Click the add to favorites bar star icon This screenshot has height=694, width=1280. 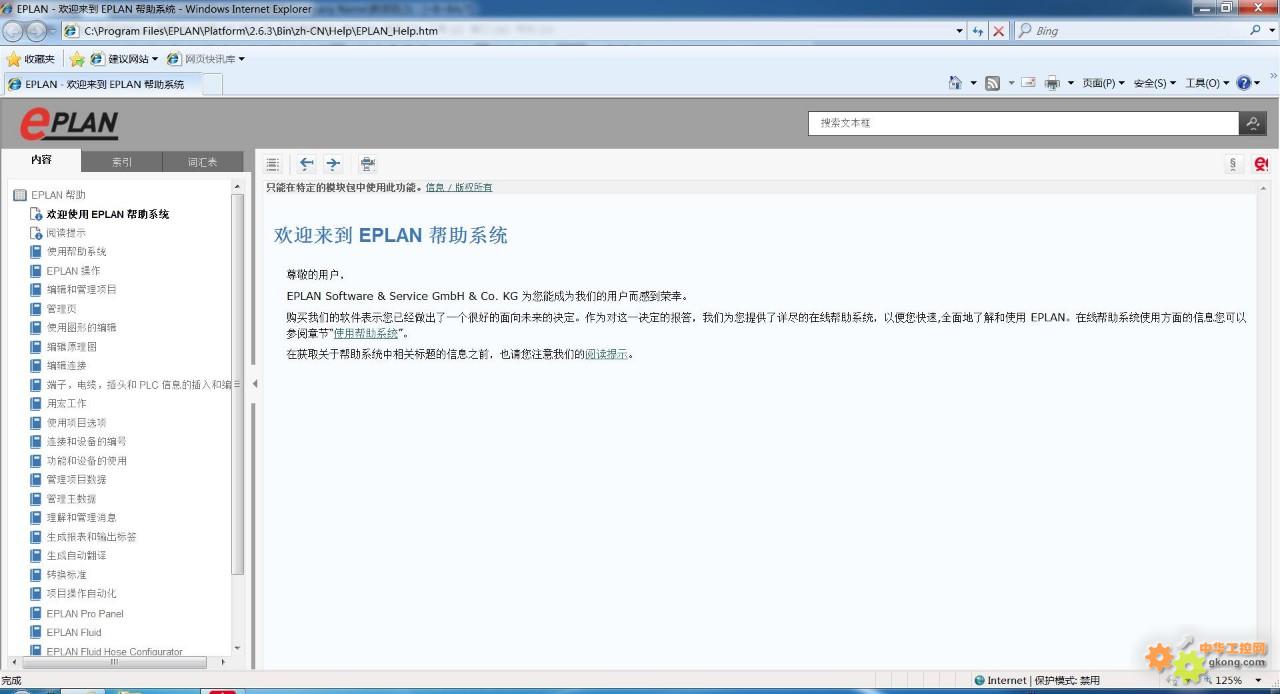point(77,59)
